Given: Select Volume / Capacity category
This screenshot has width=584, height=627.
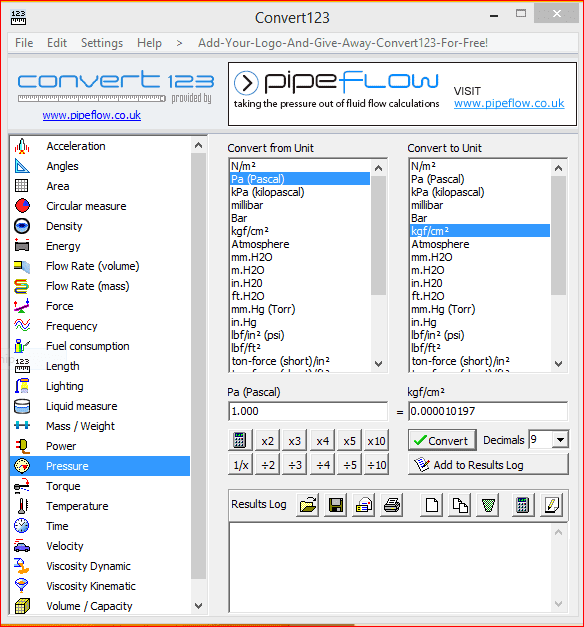Looking at the screenshot, I should click(100, 606).
